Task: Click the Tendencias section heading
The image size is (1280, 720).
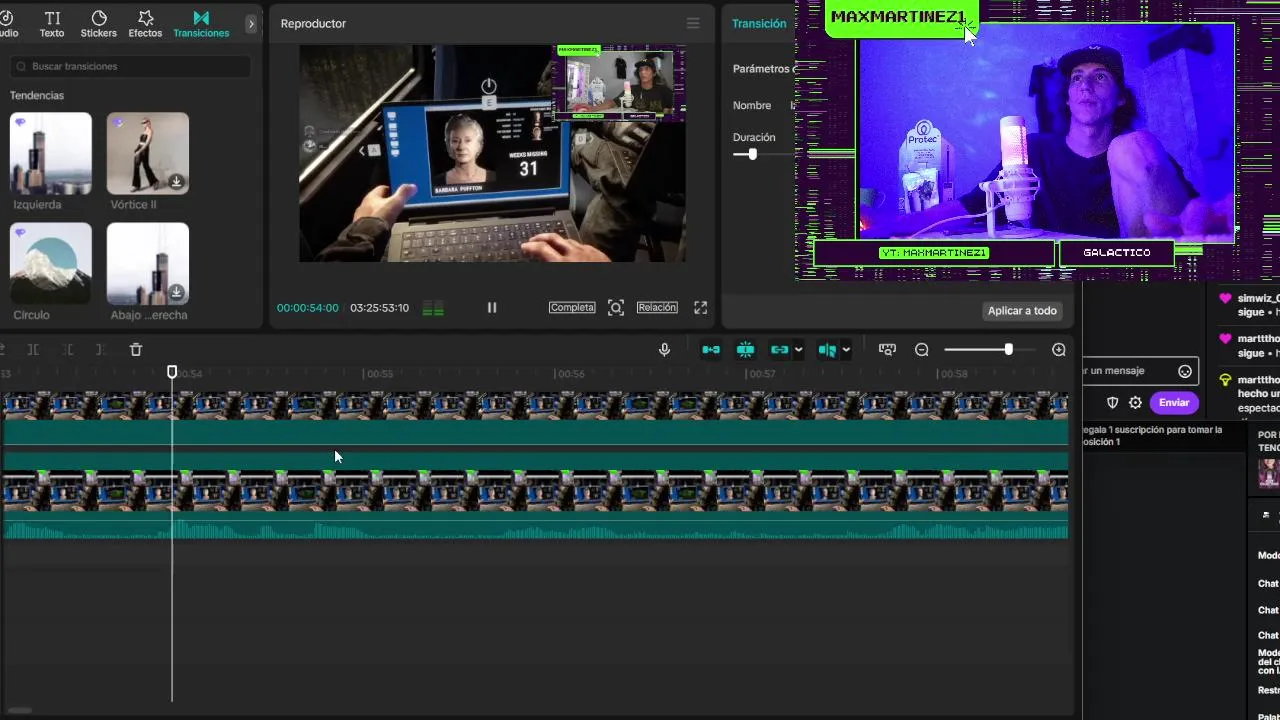Action: tap(37, 95)
